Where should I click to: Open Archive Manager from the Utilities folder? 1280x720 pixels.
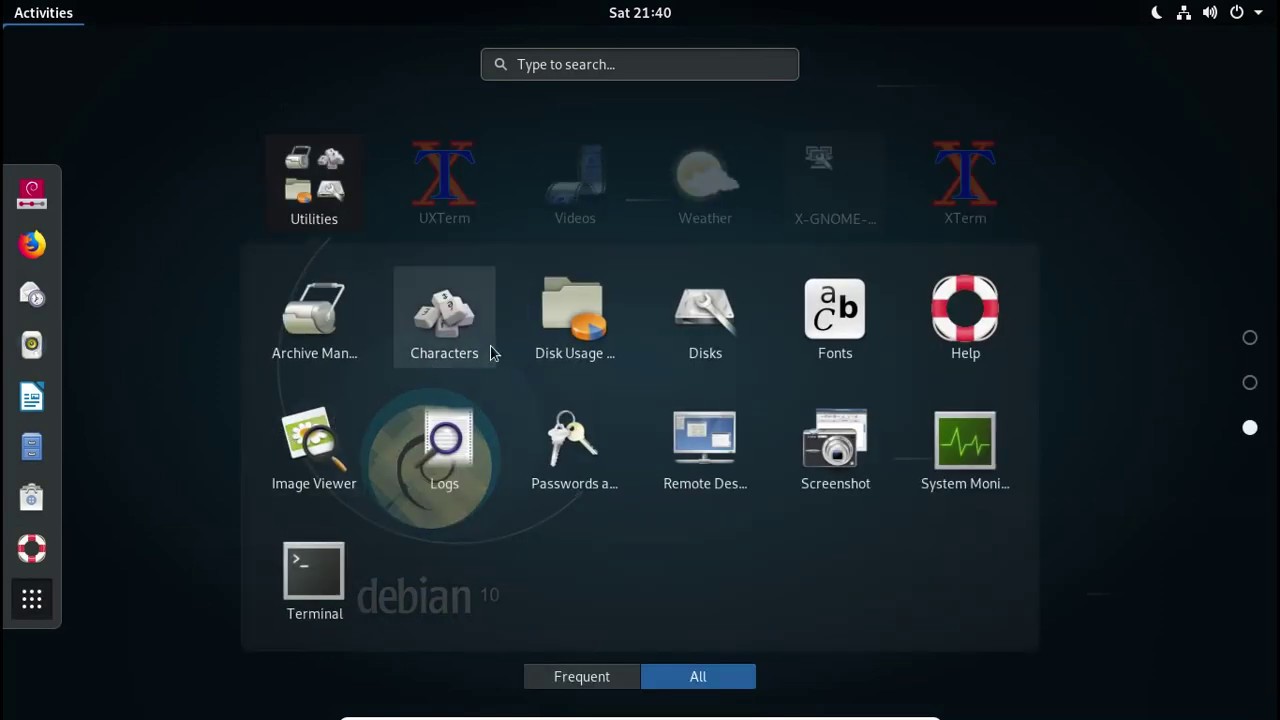click(314, 319)
